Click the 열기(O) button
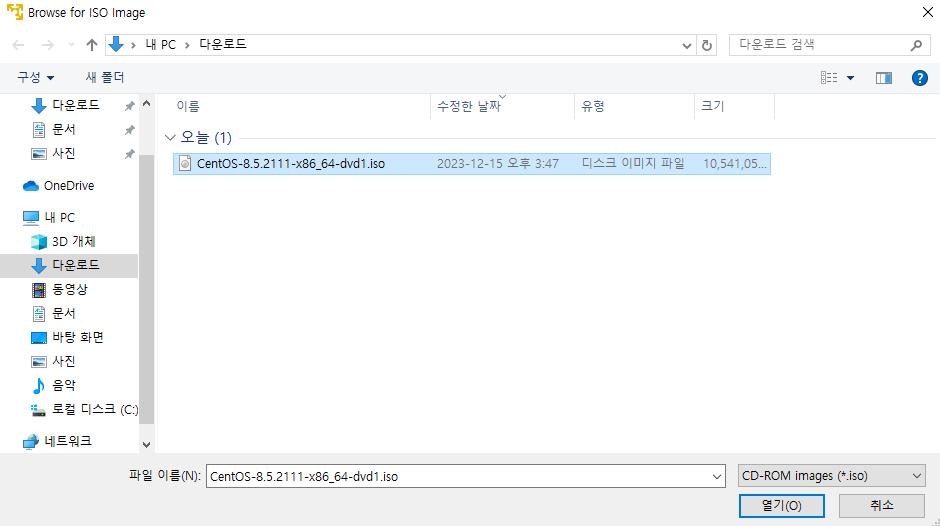This screenshot has width=940, height=526. pos(782,506)
